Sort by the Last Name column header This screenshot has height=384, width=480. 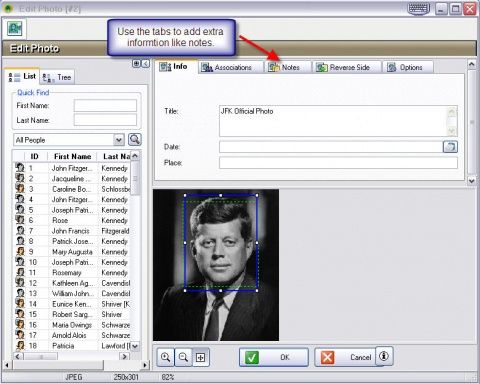(x=114, y=156)
